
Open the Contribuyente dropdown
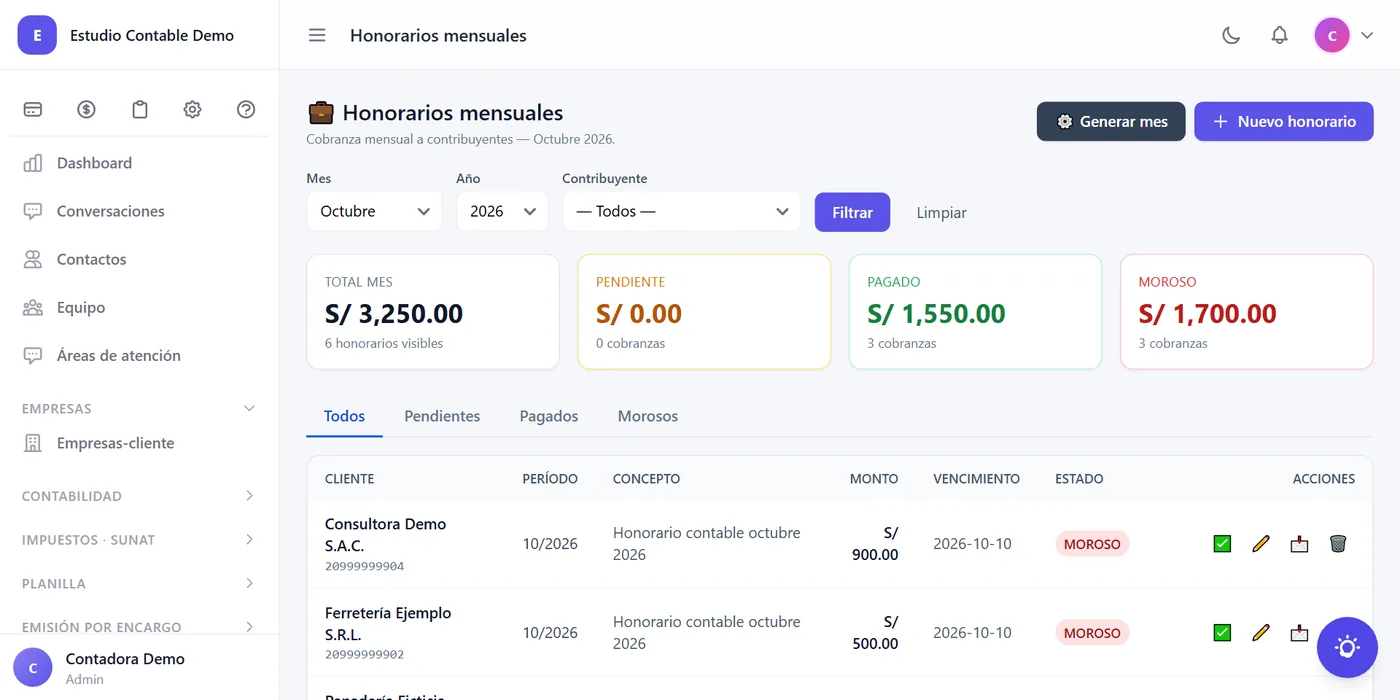pos(682,212)
